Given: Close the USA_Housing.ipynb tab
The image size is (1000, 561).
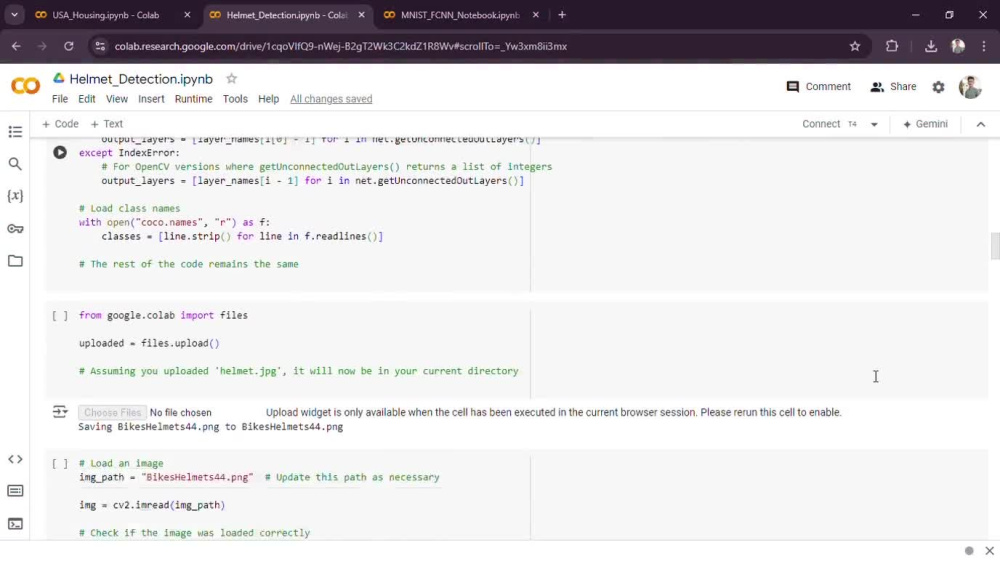Looking at the screenshot, I should 187,15.
